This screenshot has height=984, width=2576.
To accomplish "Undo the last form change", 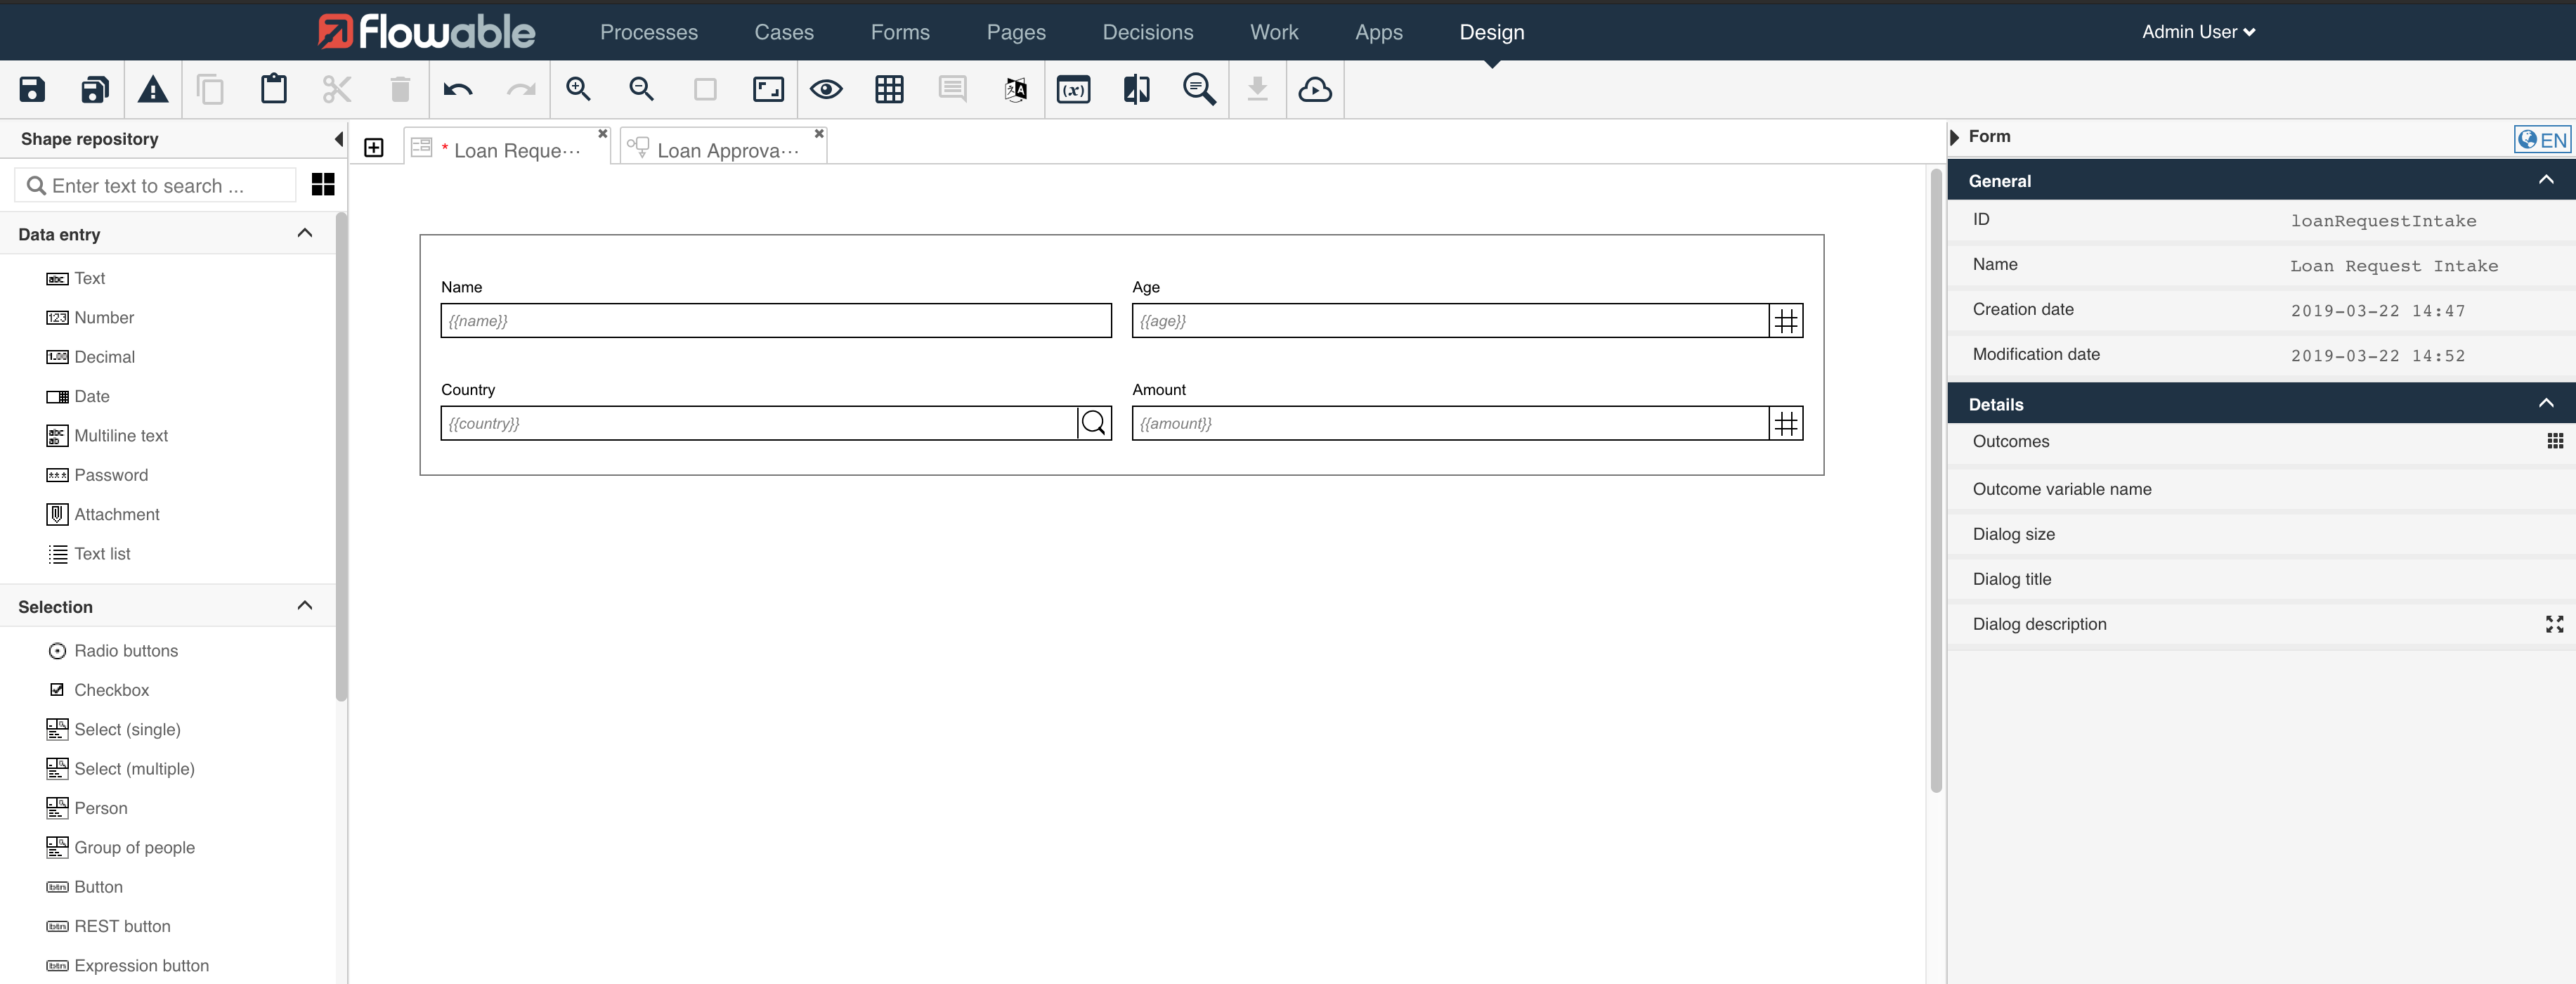I will click(457, 89).
